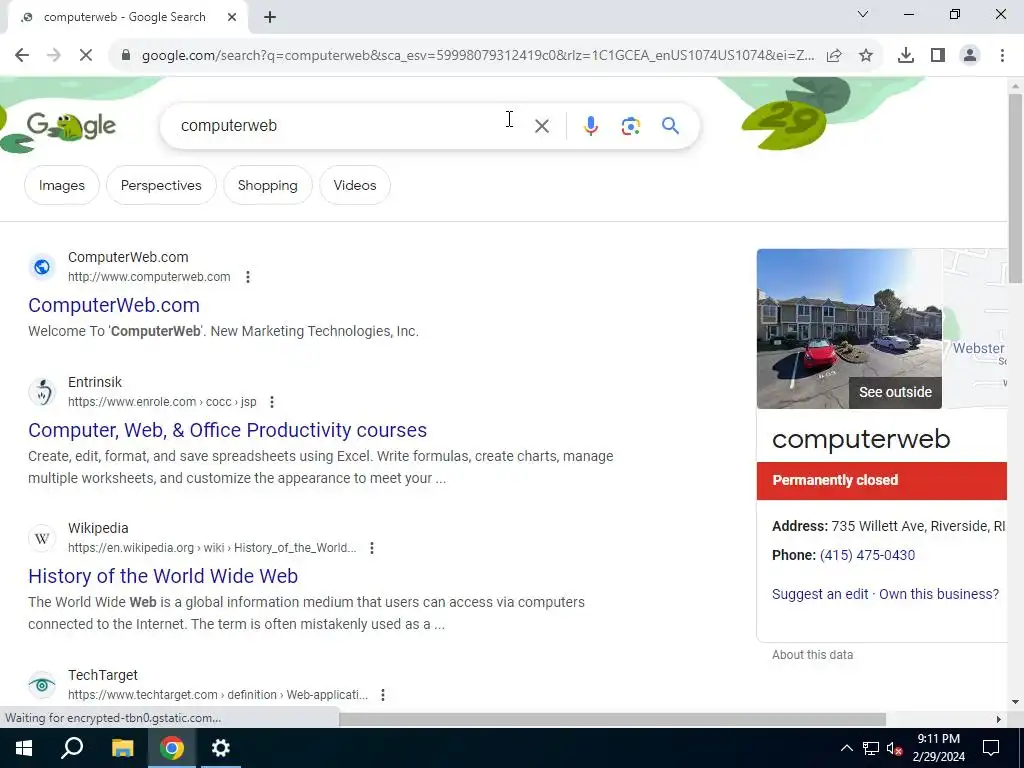Open Windows taskbar search
This screenshot has height=768, width=1024.
[x=72, y=748]
